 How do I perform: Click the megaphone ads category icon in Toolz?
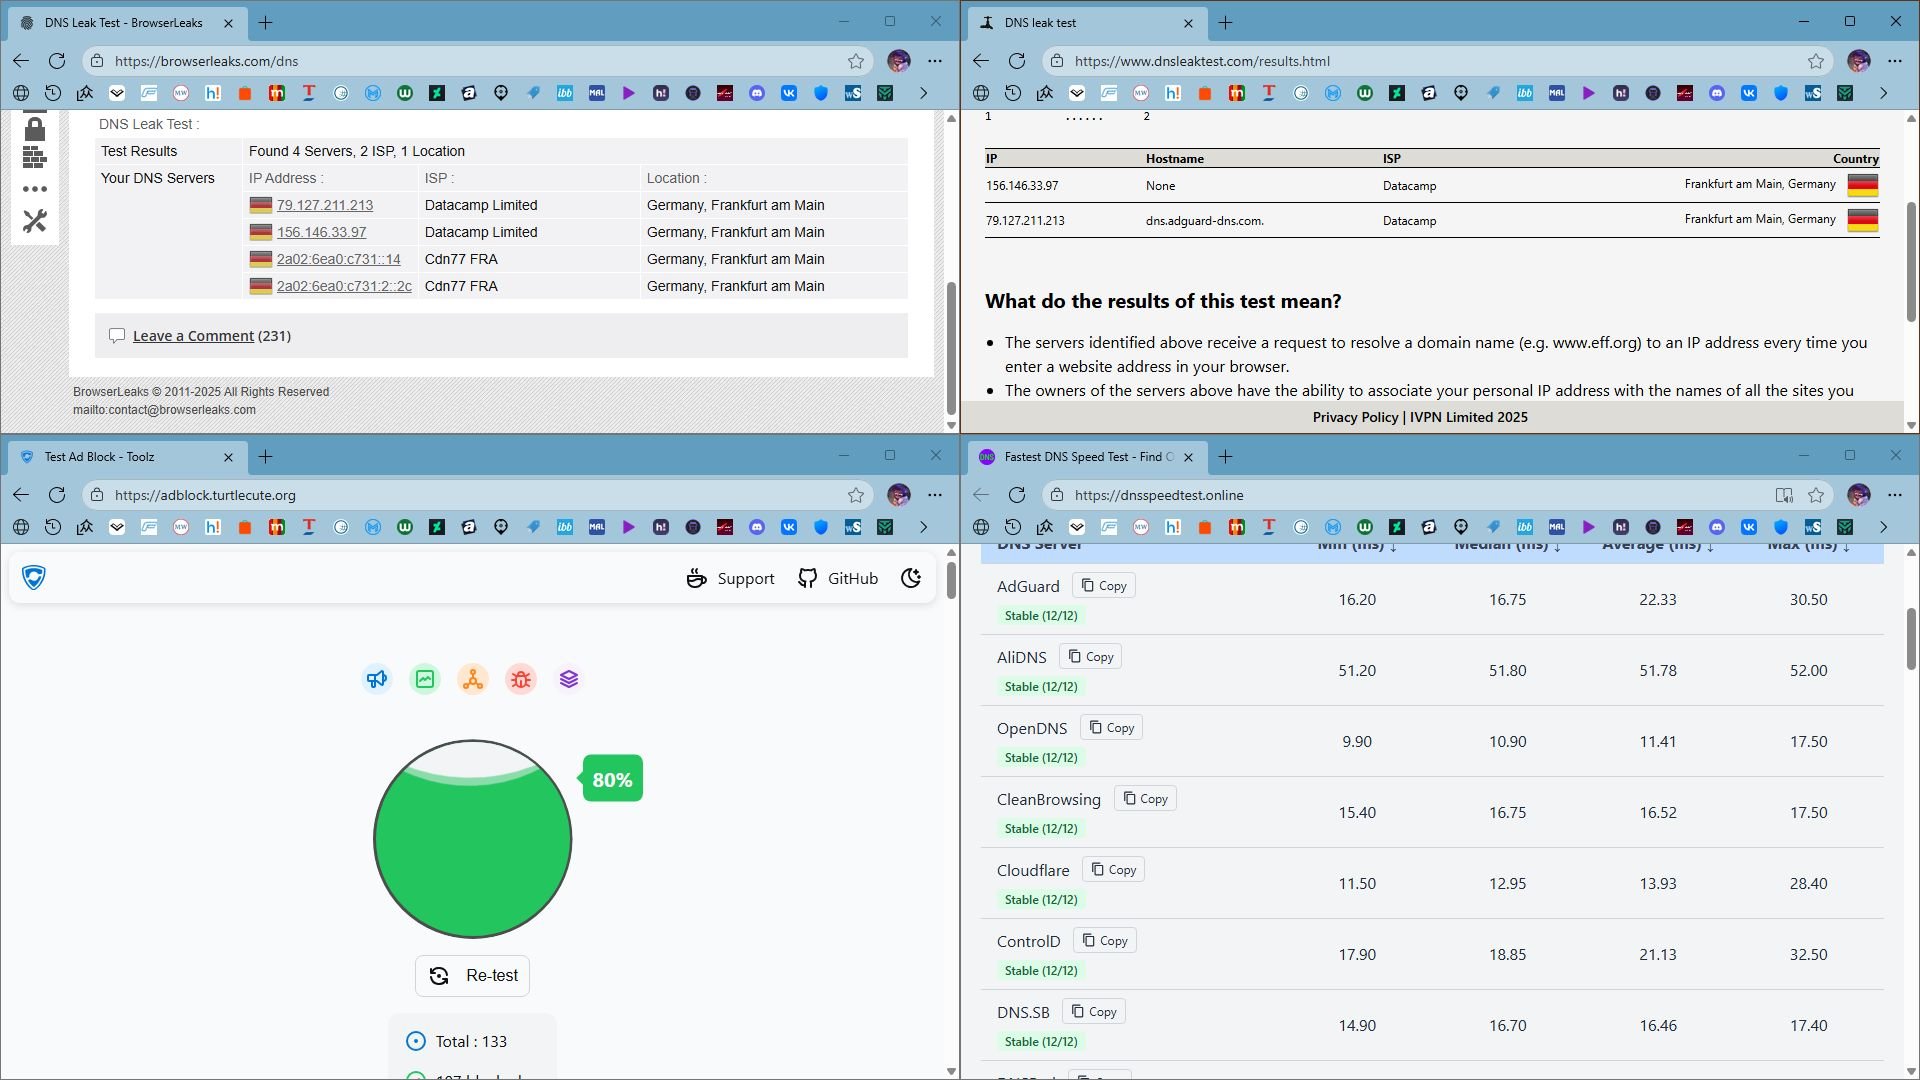[377, 680]
